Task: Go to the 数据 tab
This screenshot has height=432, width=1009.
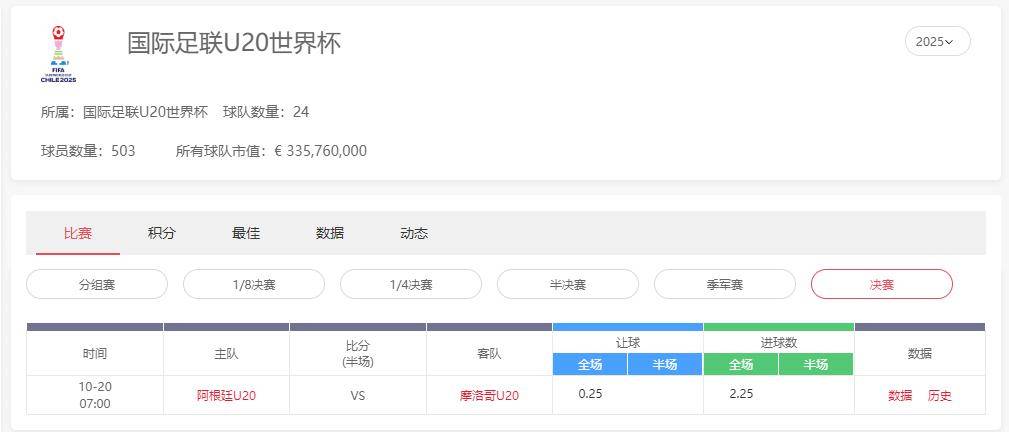Action: click(x=330, y=233)
